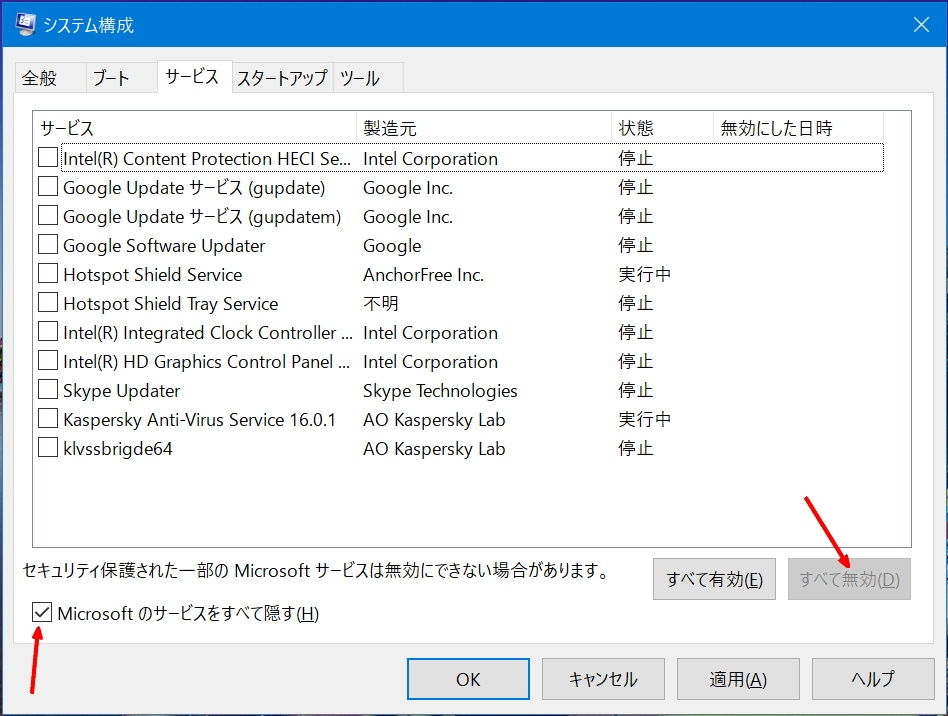Select the サービス tab
The height and width of the screenshot is (716, 948).
point(195,76)
